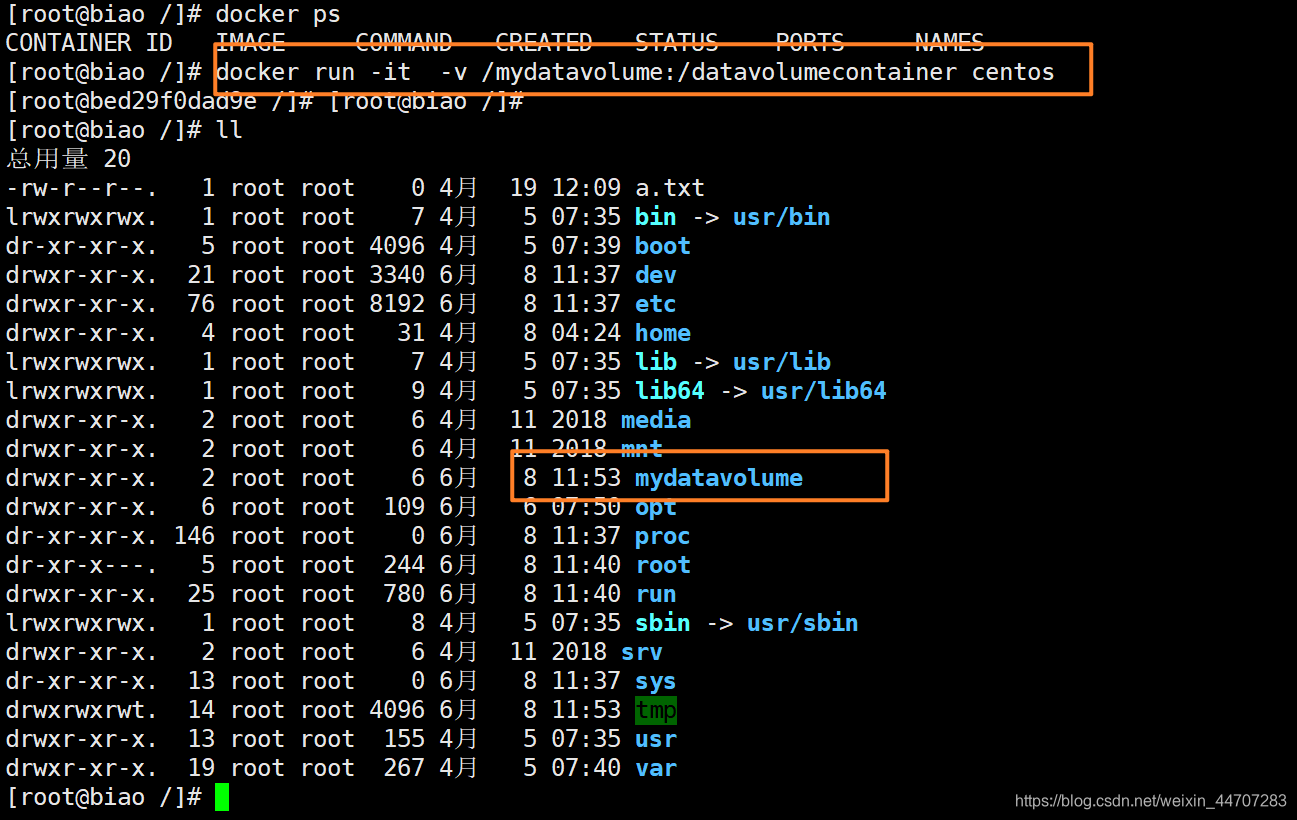Screen dimensions: 1297x820
Task: Click the 'drwxrwxrwt.' permissions of tmp
Action: point(82,710)
